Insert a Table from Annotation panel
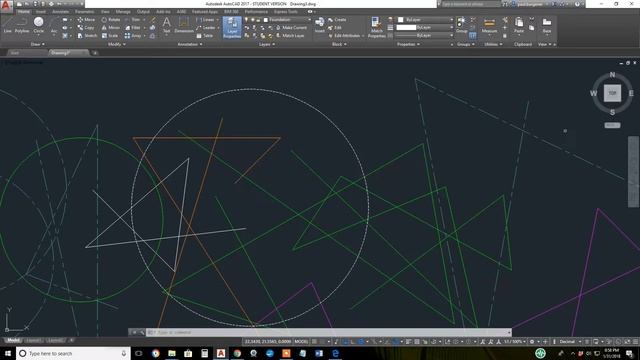This screenshot has height=360, width=640. 205,36
